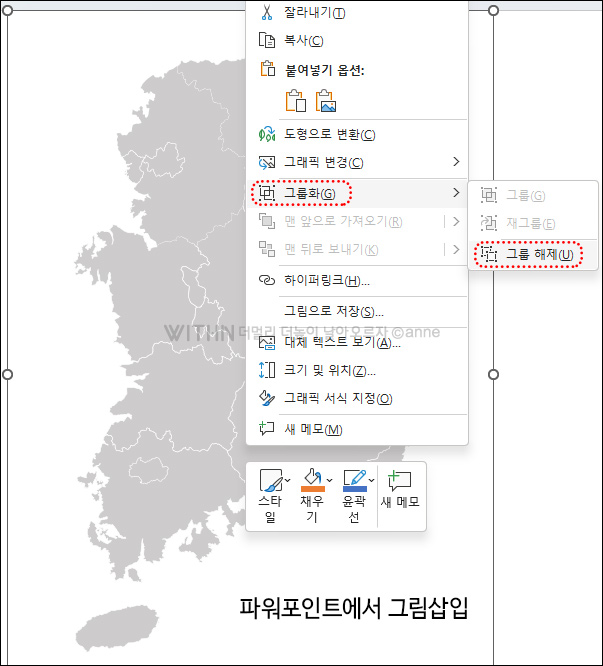Select 재그룹(E) in the submenu

click(533, 223)
